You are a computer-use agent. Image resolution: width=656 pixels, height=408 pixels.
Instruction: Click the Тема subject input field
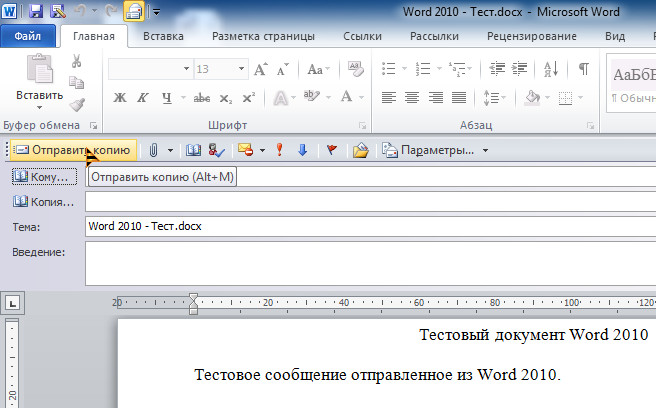pyautogui.click(x=371, y=226)
